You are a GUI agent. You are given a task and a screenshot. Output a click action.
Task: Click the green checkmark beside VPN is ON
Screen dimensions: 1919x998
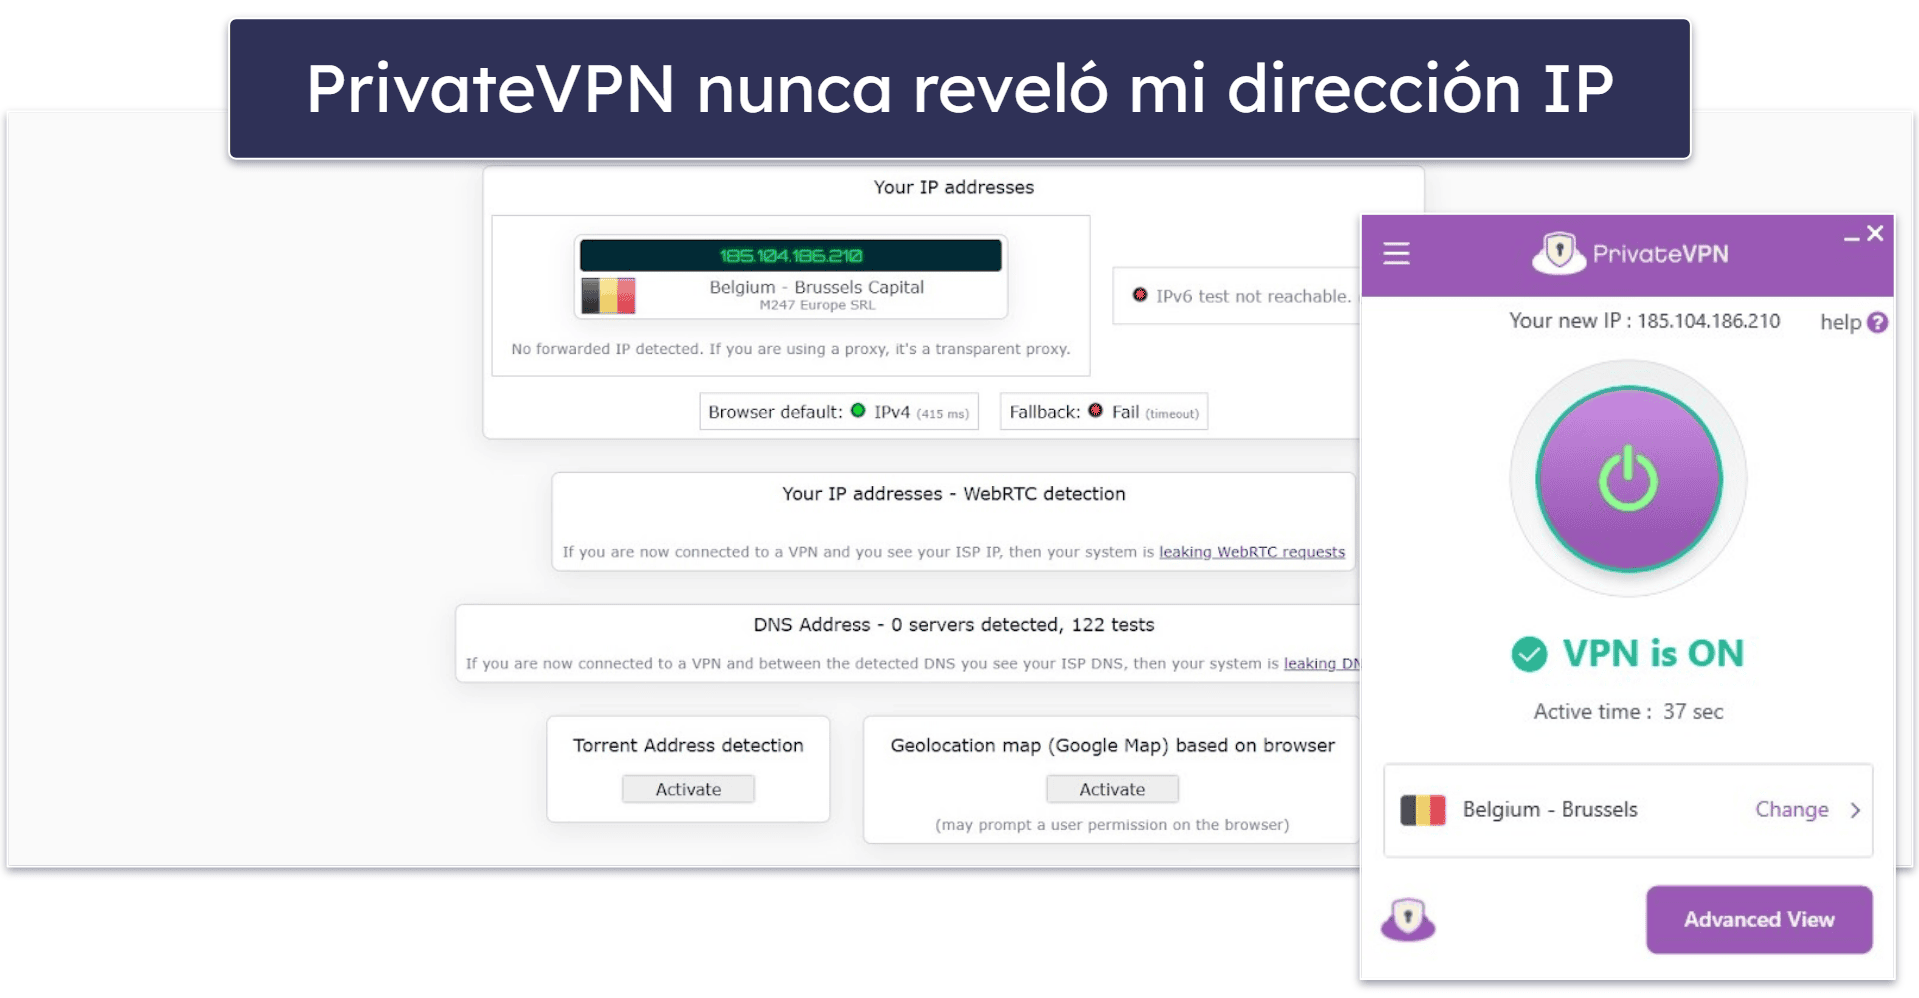(1529, 654)
